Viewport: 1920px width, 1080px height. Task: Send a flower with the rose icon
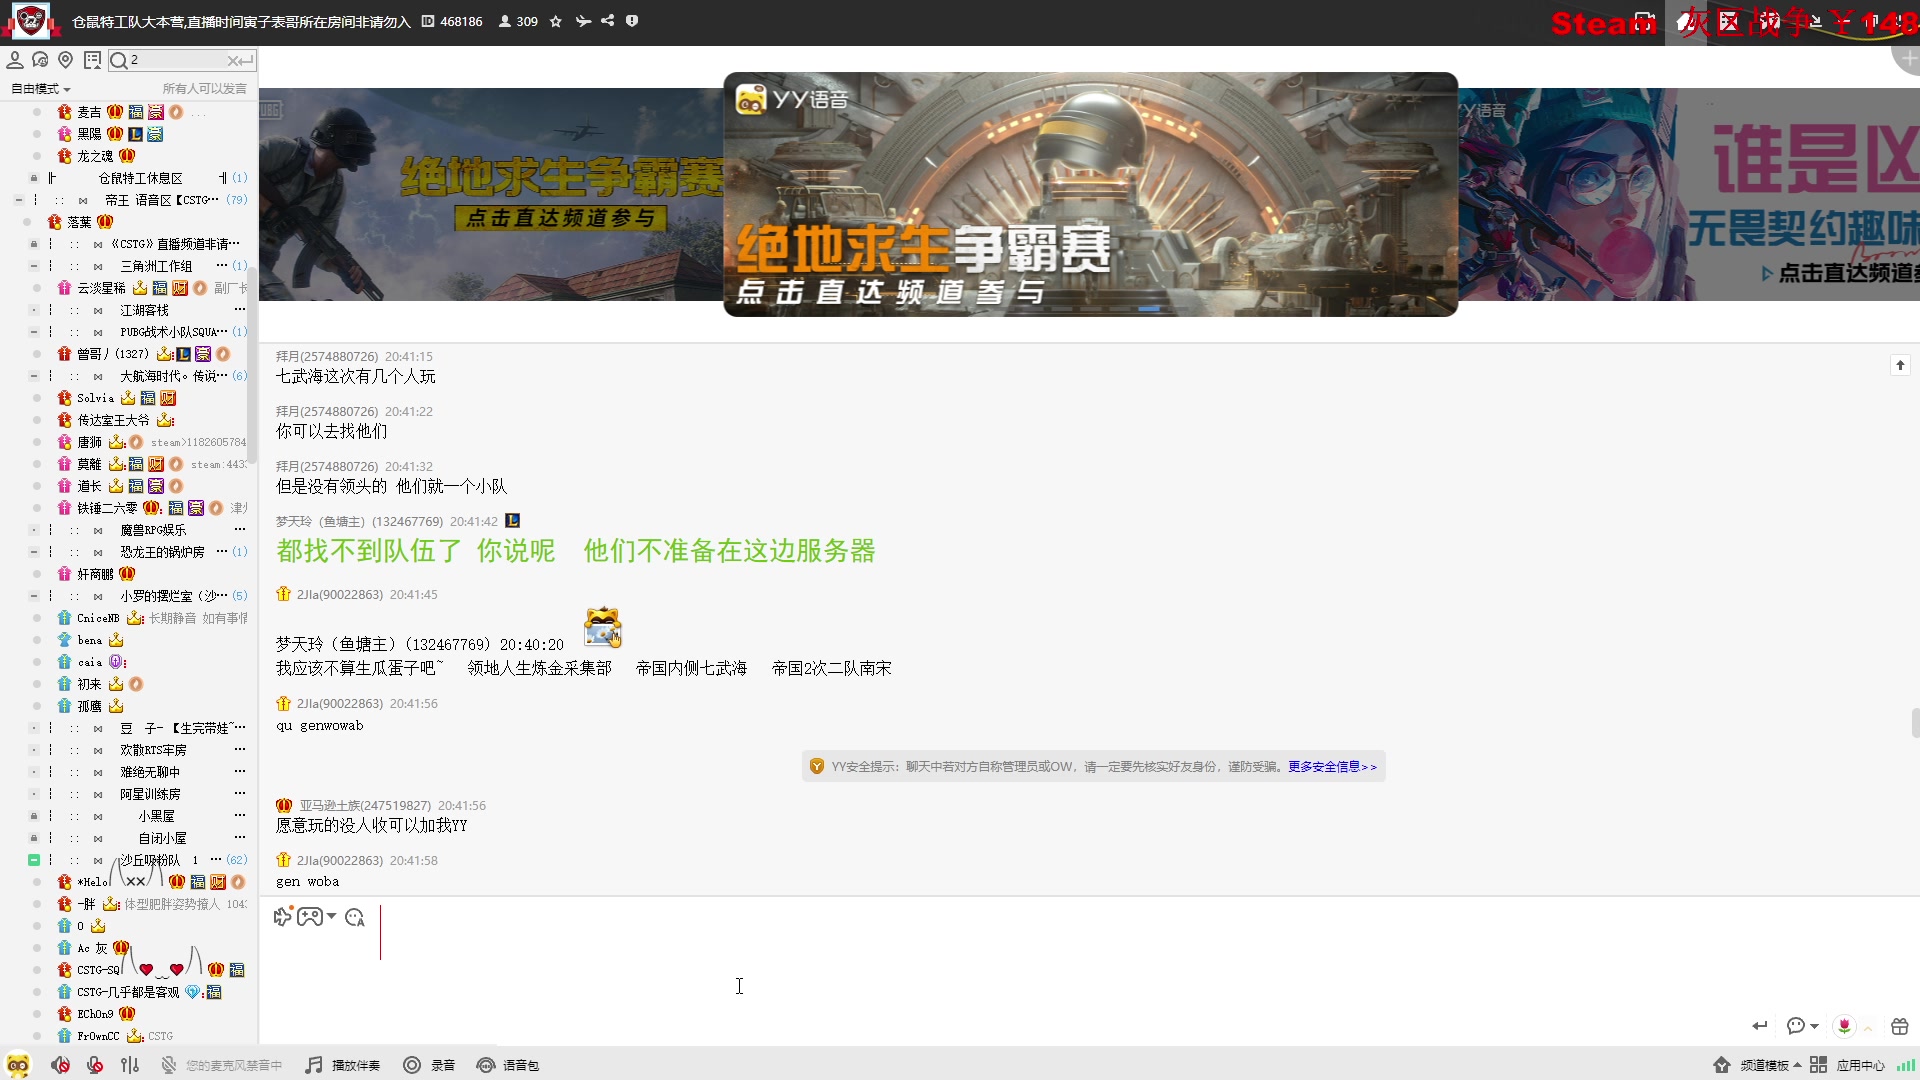[1845, 1026]
